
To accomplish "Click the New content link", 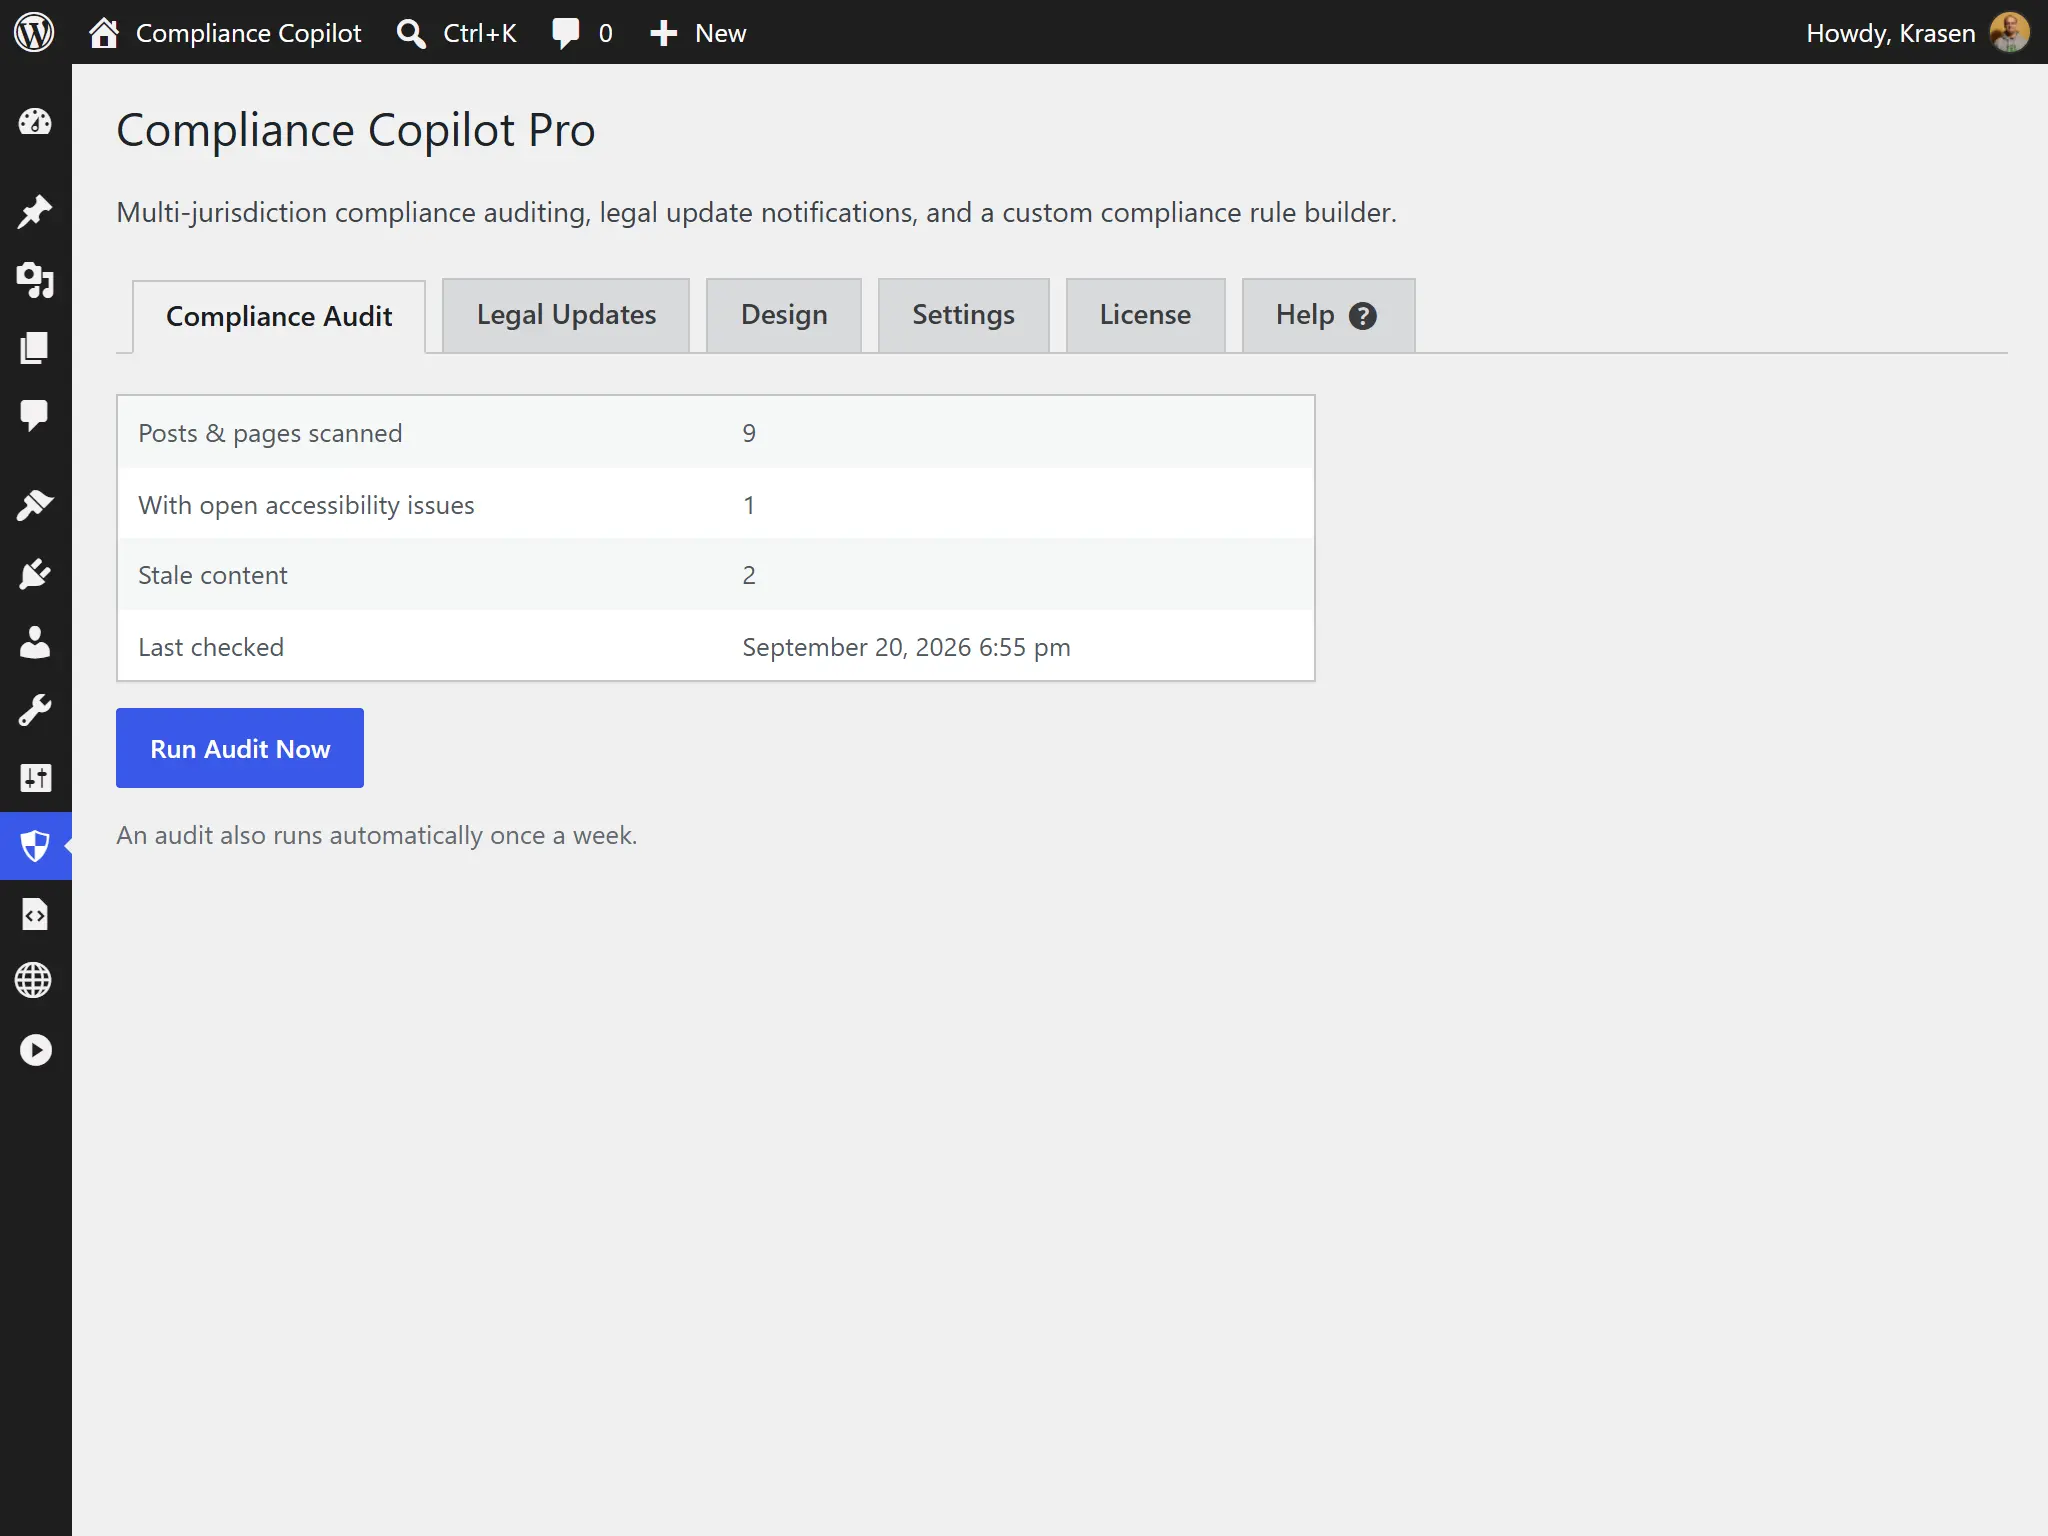I will (x=720, y=33).
